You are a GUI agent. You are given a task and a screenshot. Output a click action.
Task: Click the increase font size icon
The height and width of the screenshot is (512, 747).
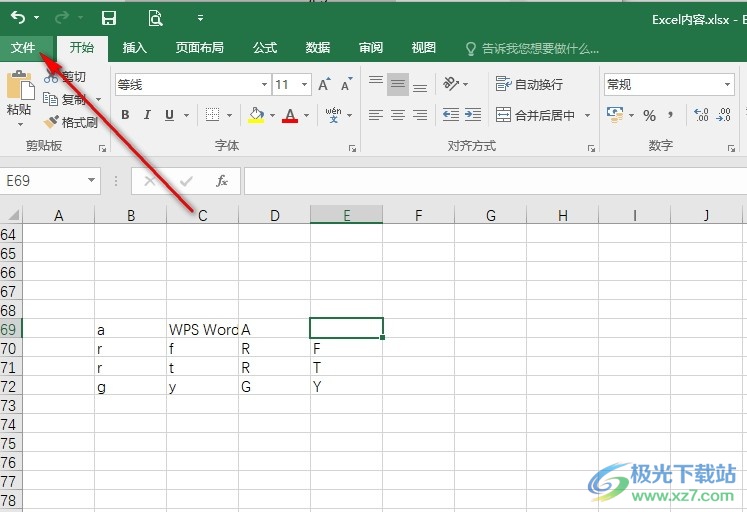click(324, 86)
